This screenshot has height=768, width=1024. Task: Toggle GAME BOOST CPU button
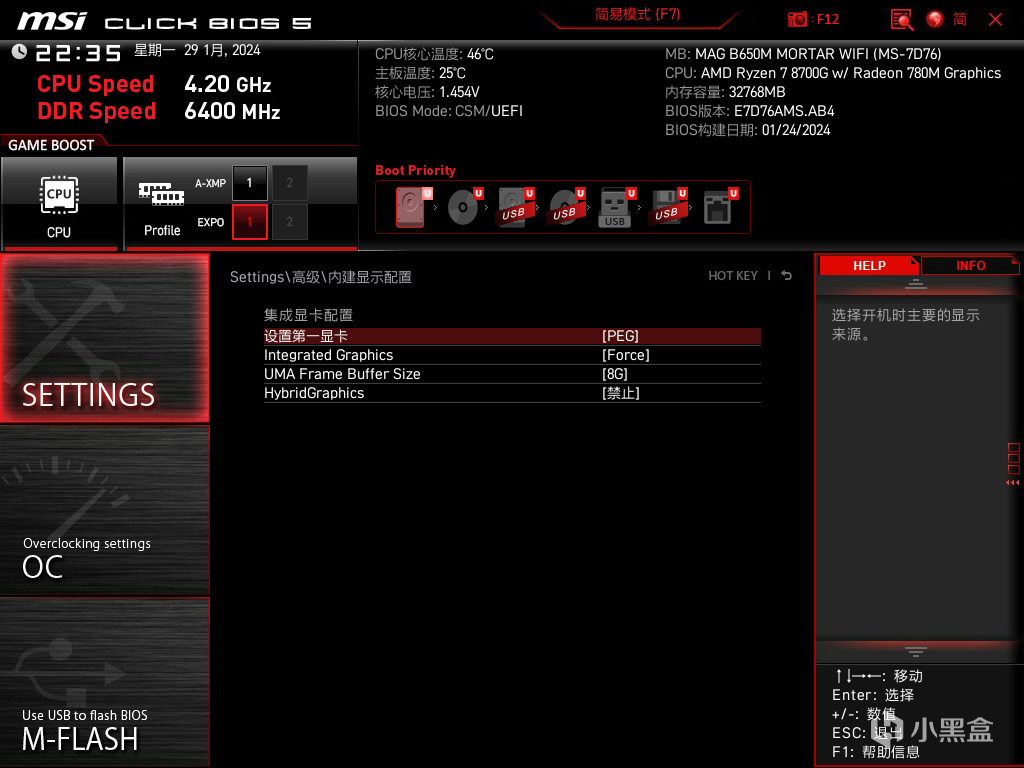click(59, 203)
